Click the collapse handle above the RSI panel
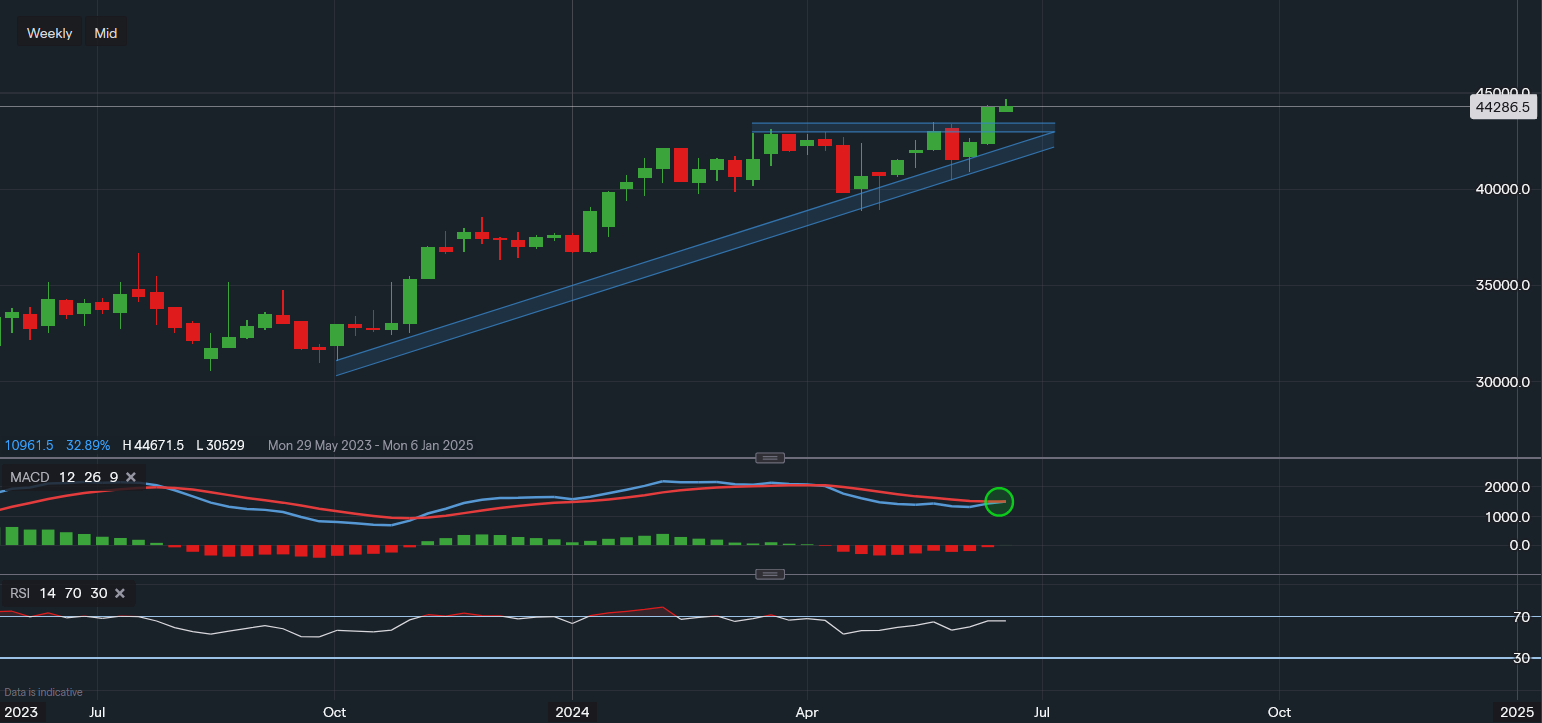Viewport: 1542px width, 723px height. [x=770, y=573]
